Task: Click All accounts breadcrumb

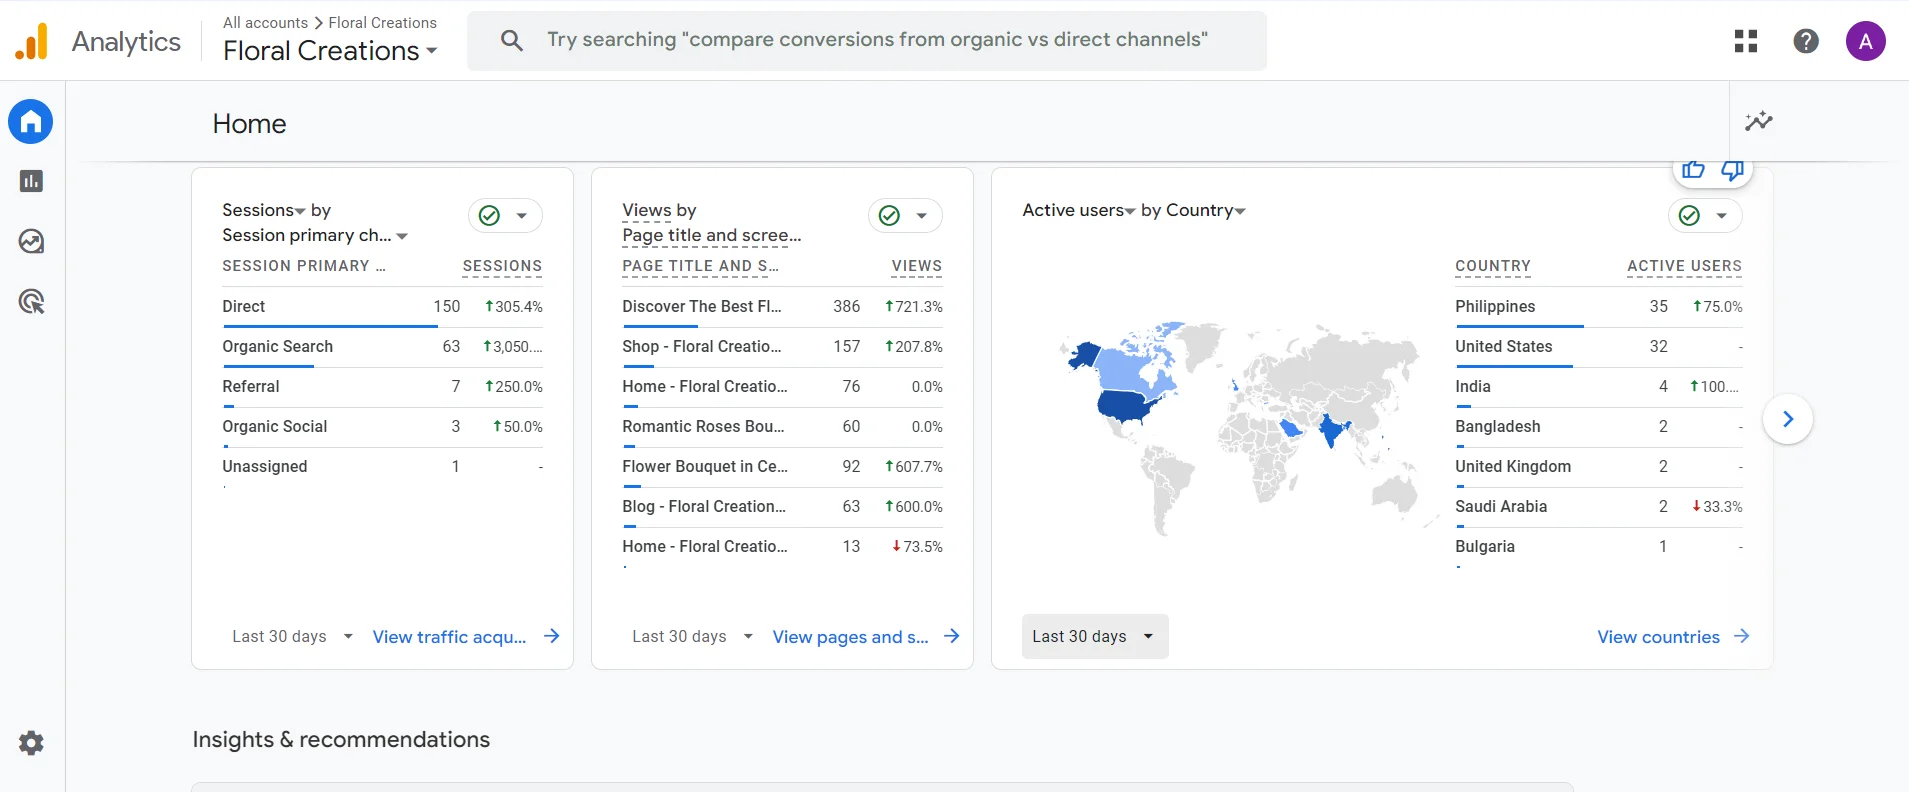Action: [x=265, y=22]
